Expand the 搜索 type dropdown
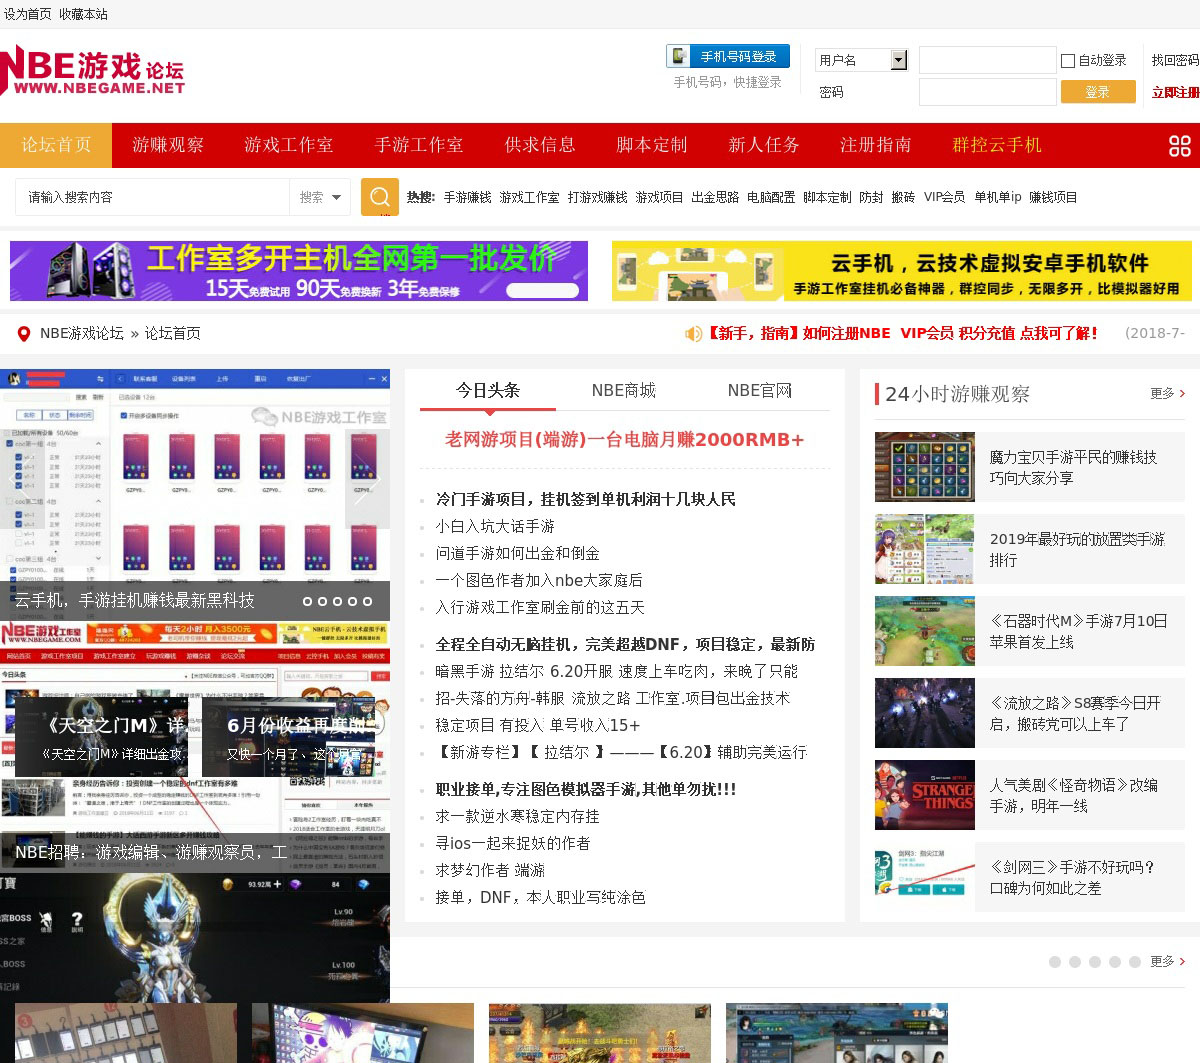This screenshot has width=1200, height=1063. [321, 198]
